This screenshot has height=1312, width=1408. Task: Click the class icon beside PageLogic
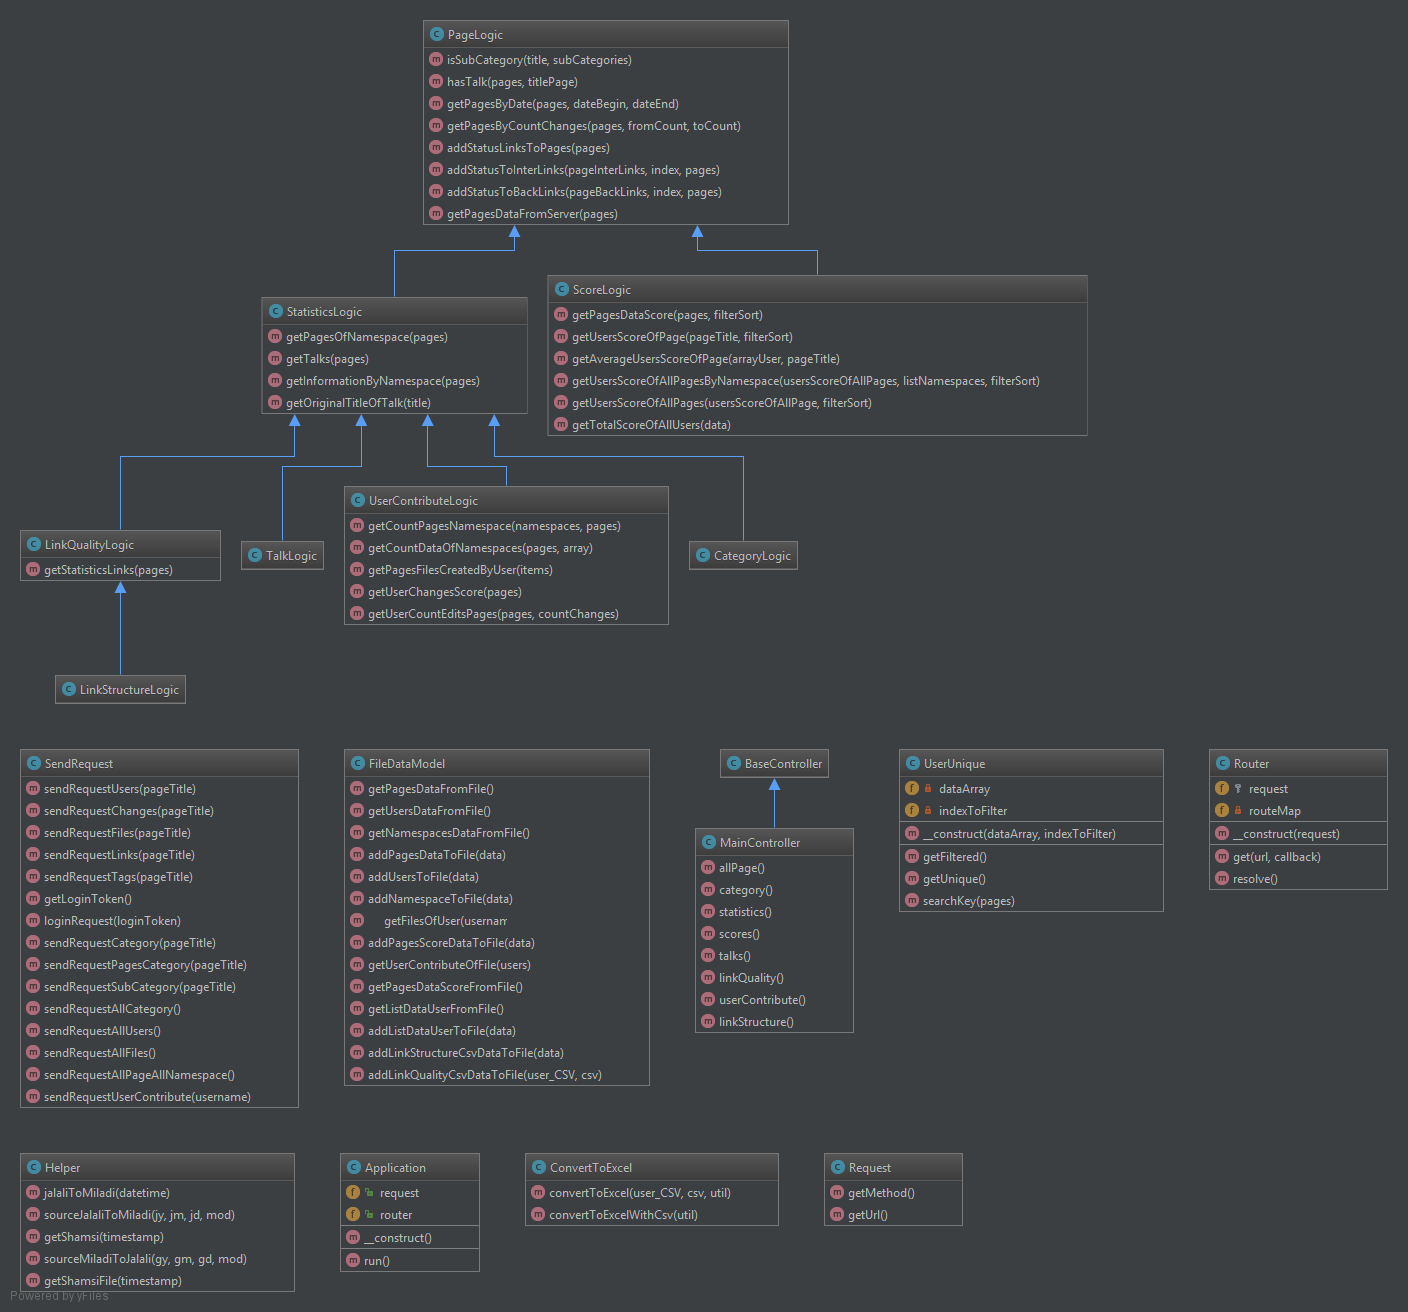[436, 34]
